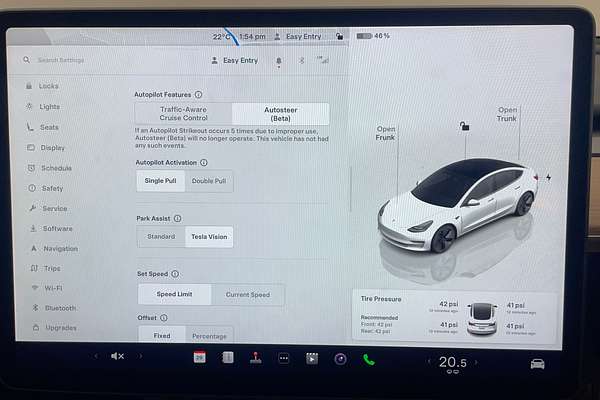Show info for Set Speed
600x400 pixels.
[175, 274]
